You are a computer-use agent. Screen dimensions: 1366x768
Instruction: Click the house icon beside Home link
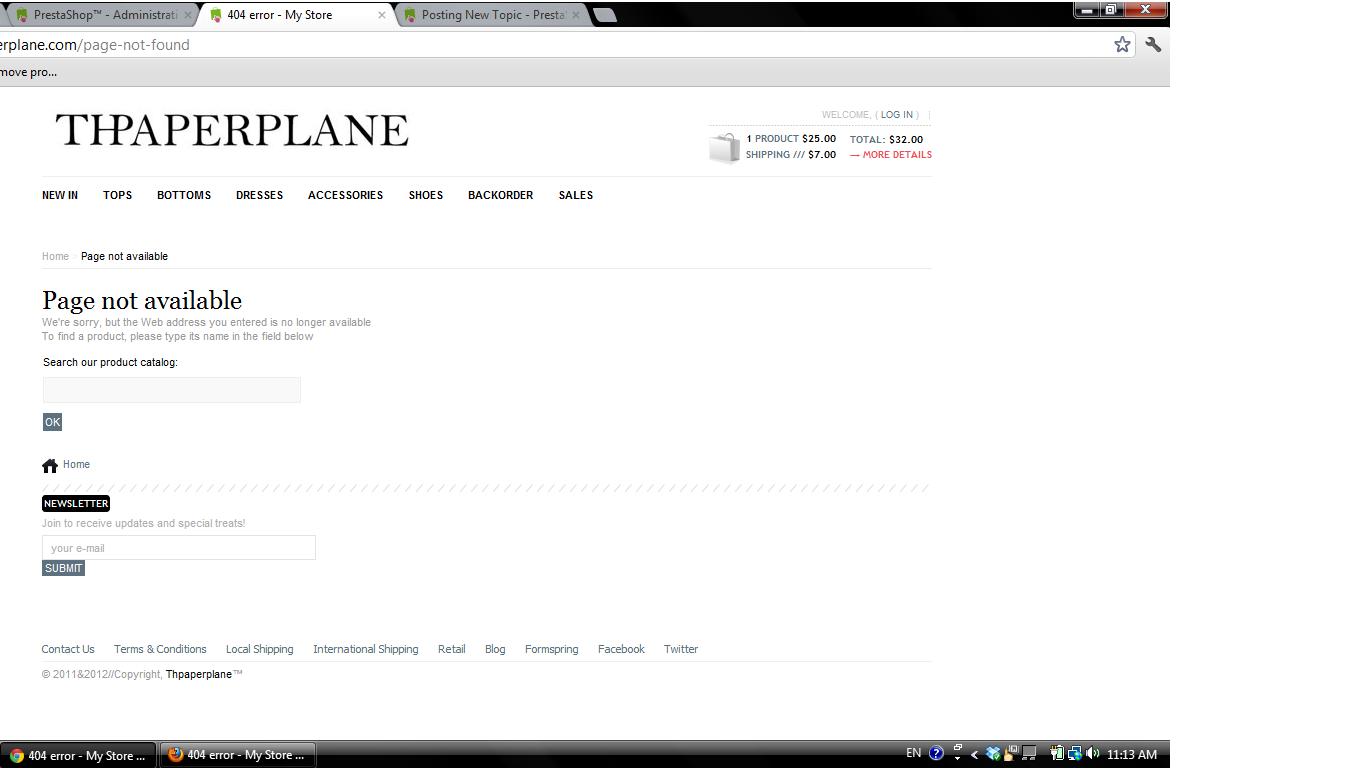coord(50,466)
